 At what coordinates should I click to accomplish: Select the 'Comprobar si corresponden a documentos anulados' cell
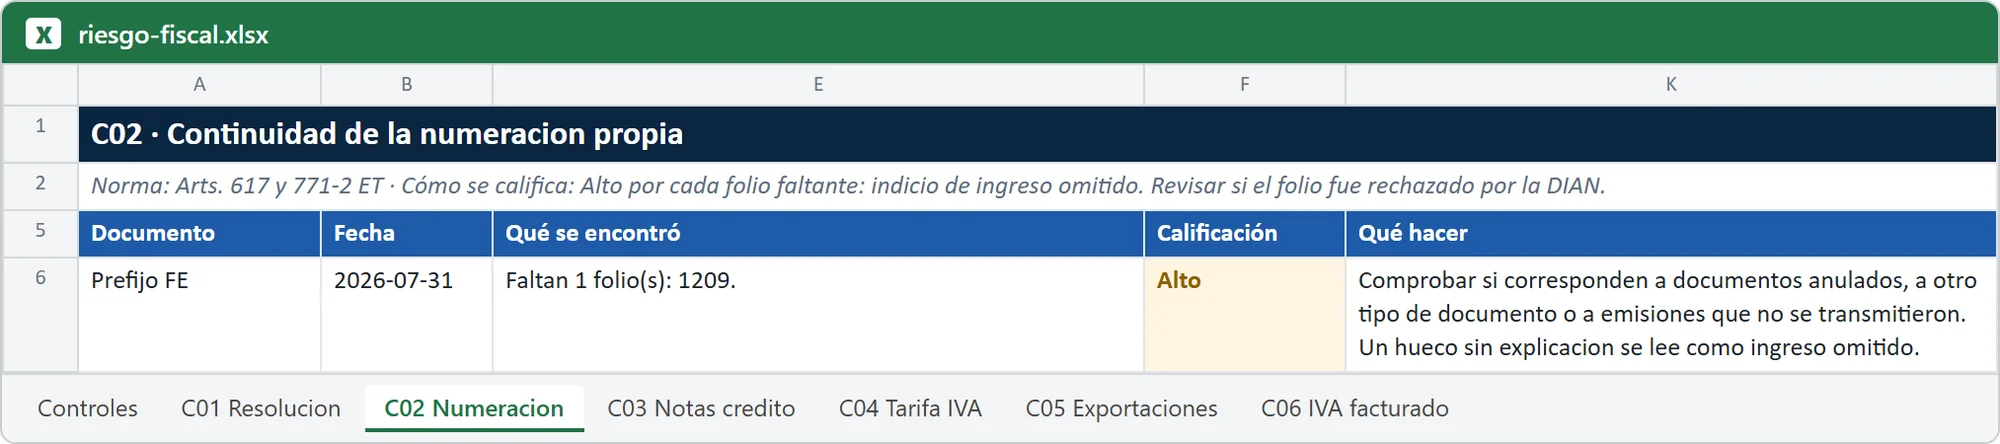tap(1671, 315)
